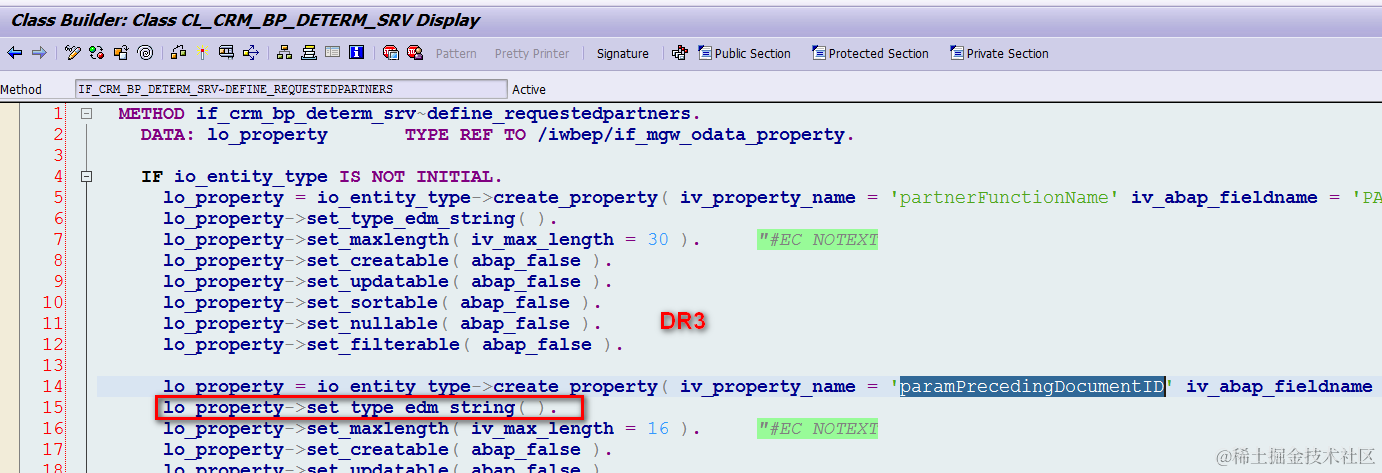Click 'IS NOT INITIAL' on line 4
This screenshot has height=473, width=1382.
point(416,176)
